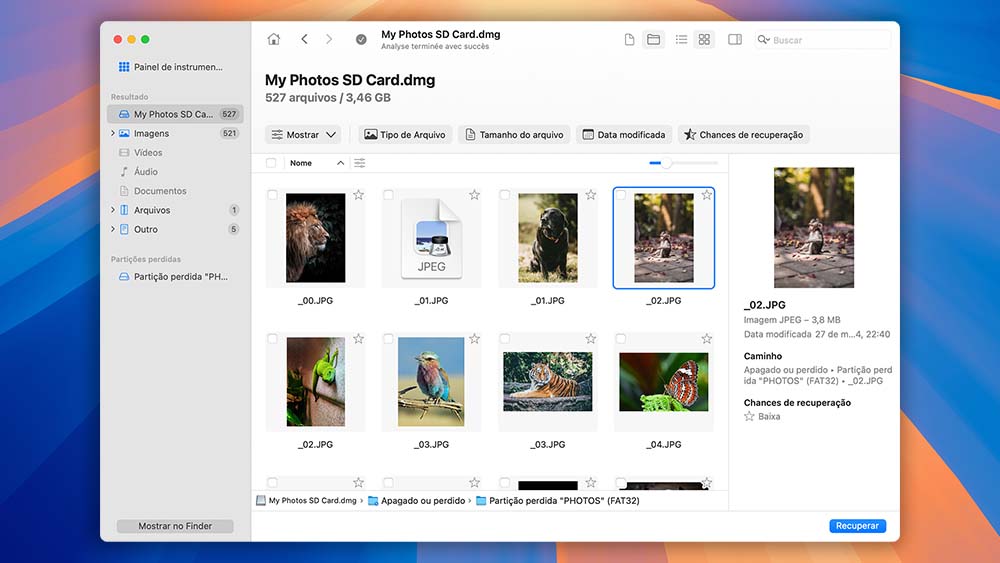
Task: Select the _03.JPG tiger thumbnail
Action: coord(548,382)
